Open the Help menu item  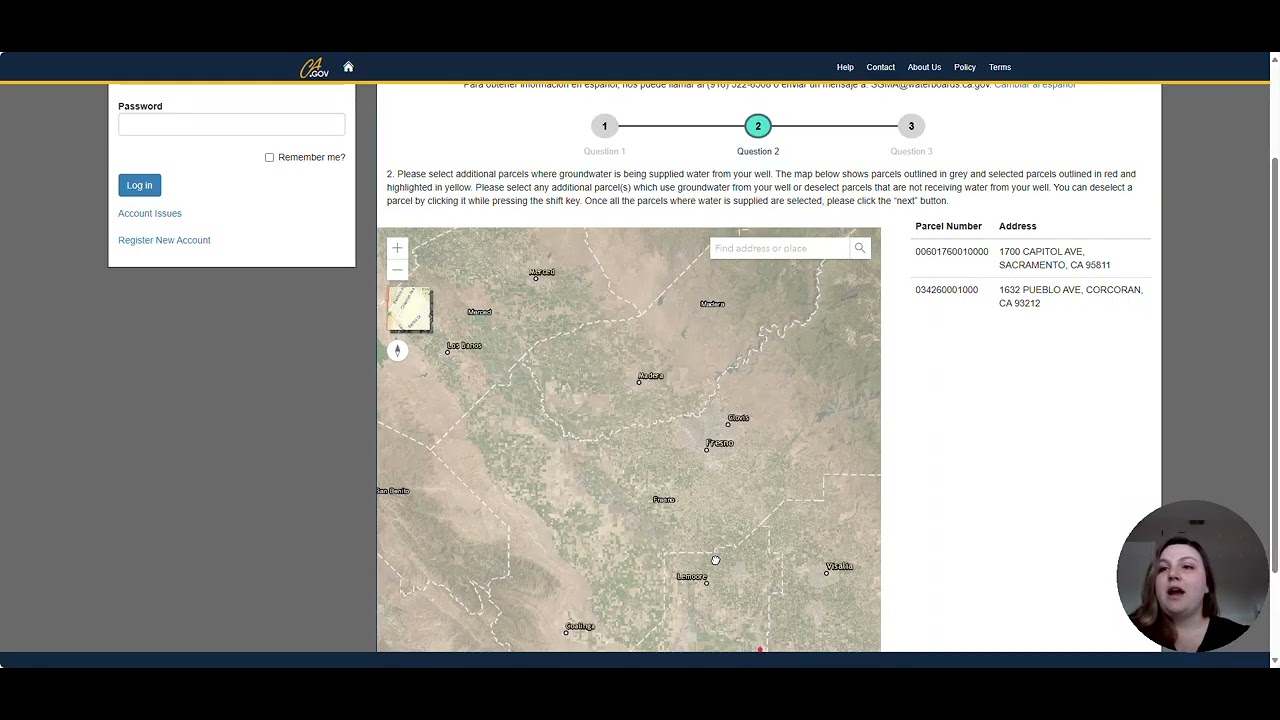click(845, 67)
